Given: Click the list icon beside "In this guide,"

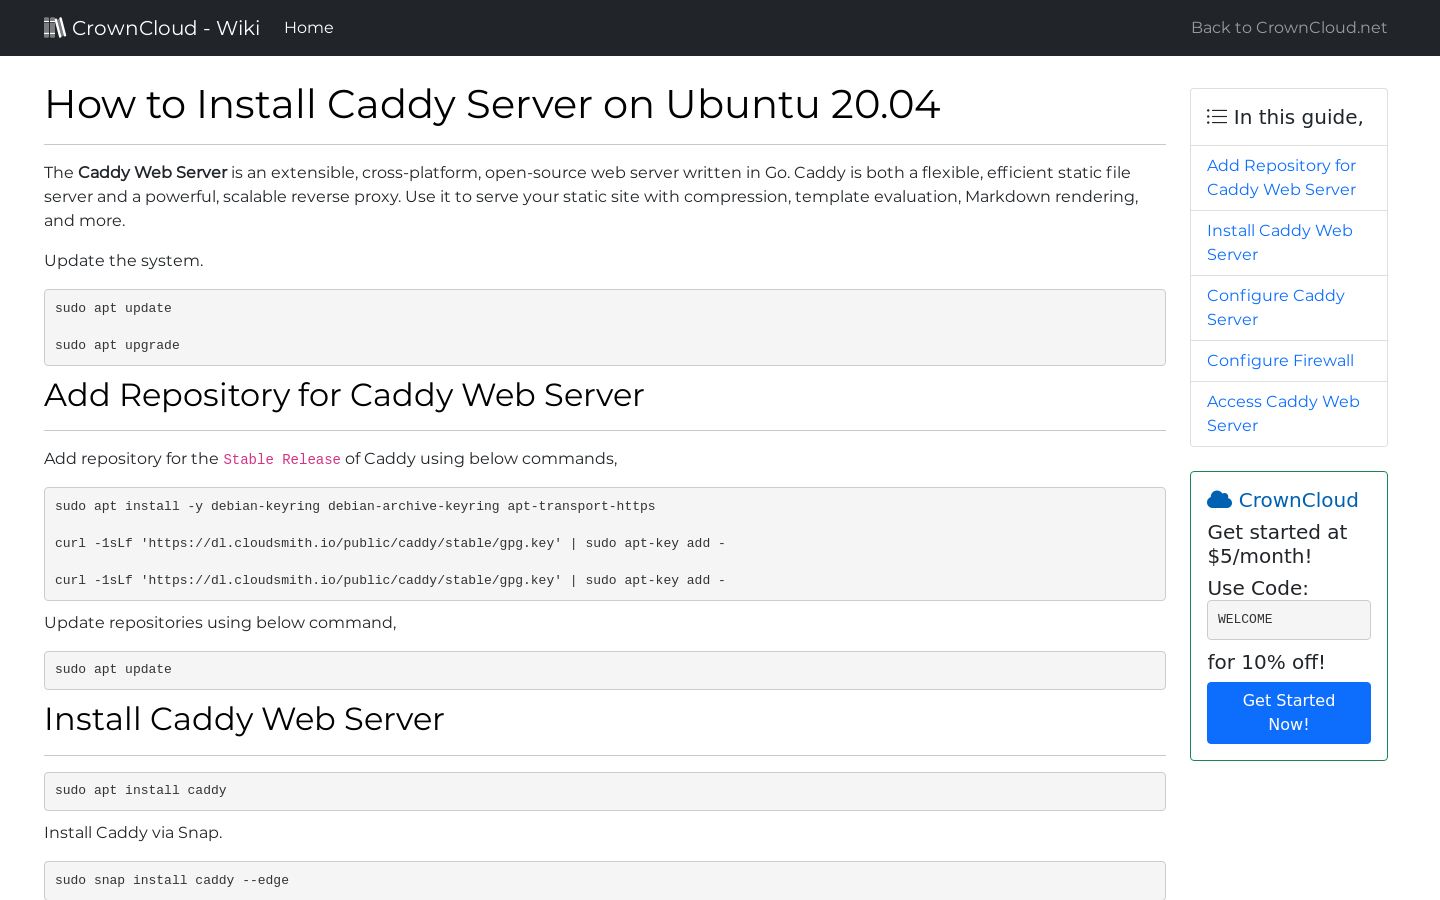Looking at the screenshot, I should (1216, 117).
